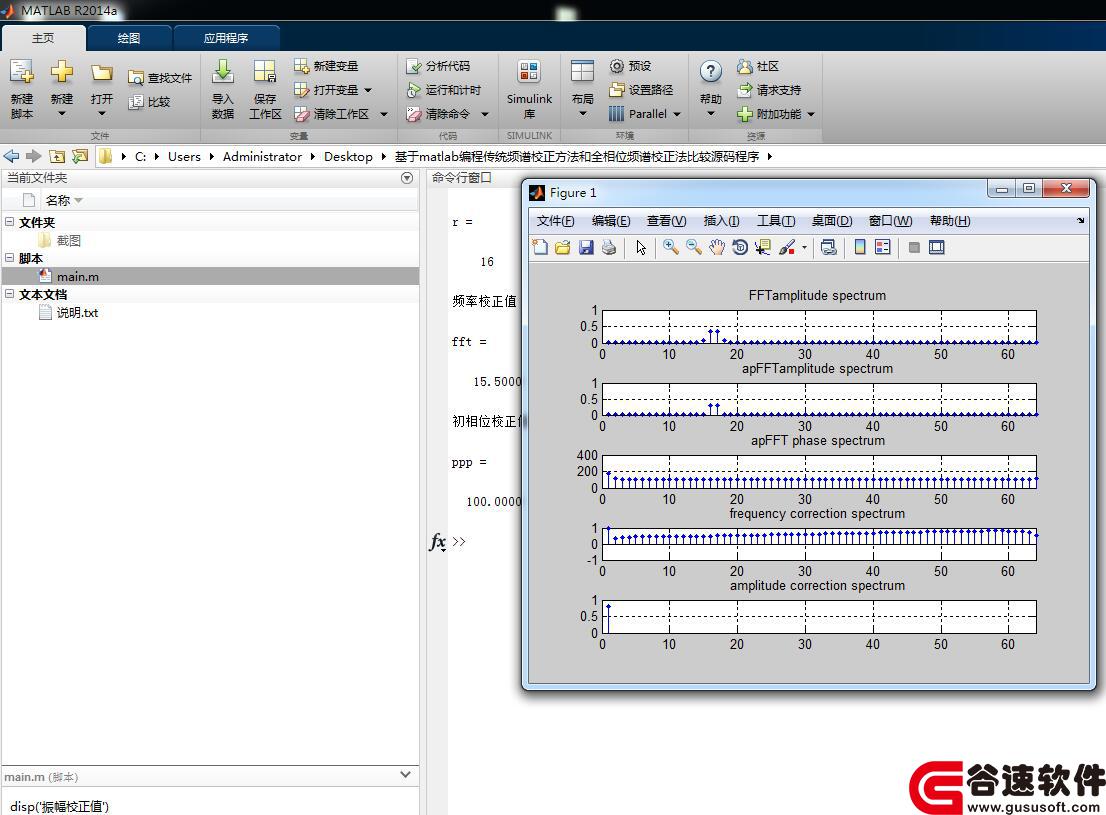
Task: Select the Edit Plot arrow tool
Action: click(640, 248)
